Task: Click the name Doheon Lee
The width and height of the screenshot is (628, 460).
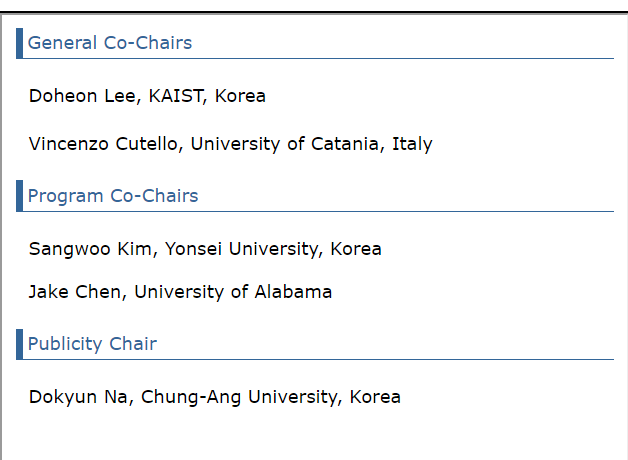Action: tap(82, 96)
